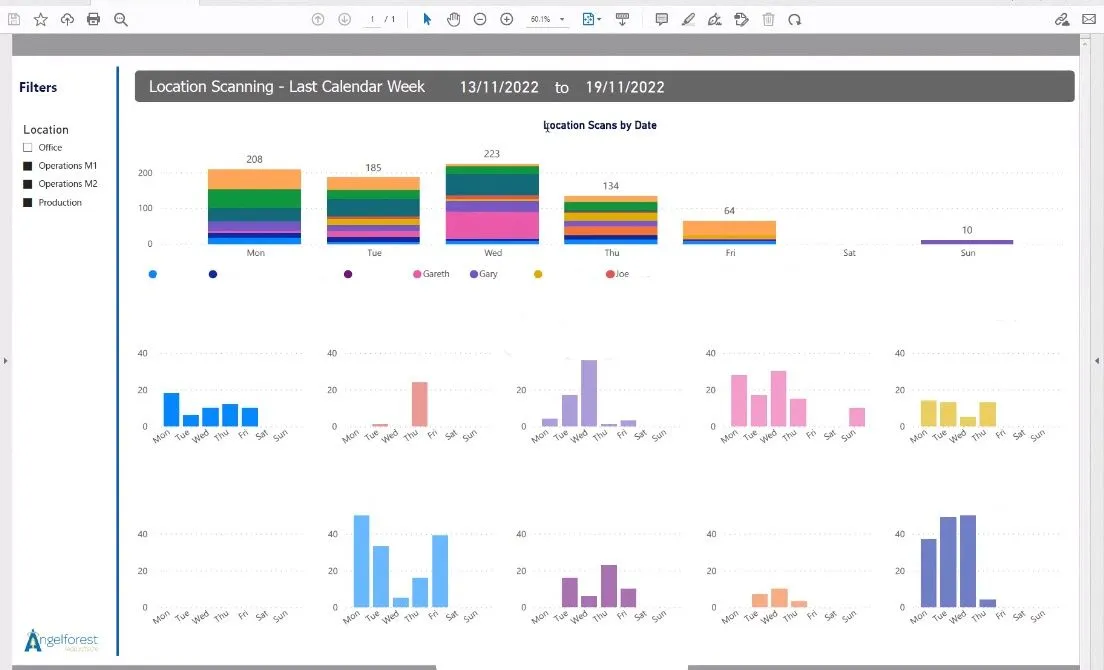
Task: Click the bookmark star icon
Action: (40, 18)
